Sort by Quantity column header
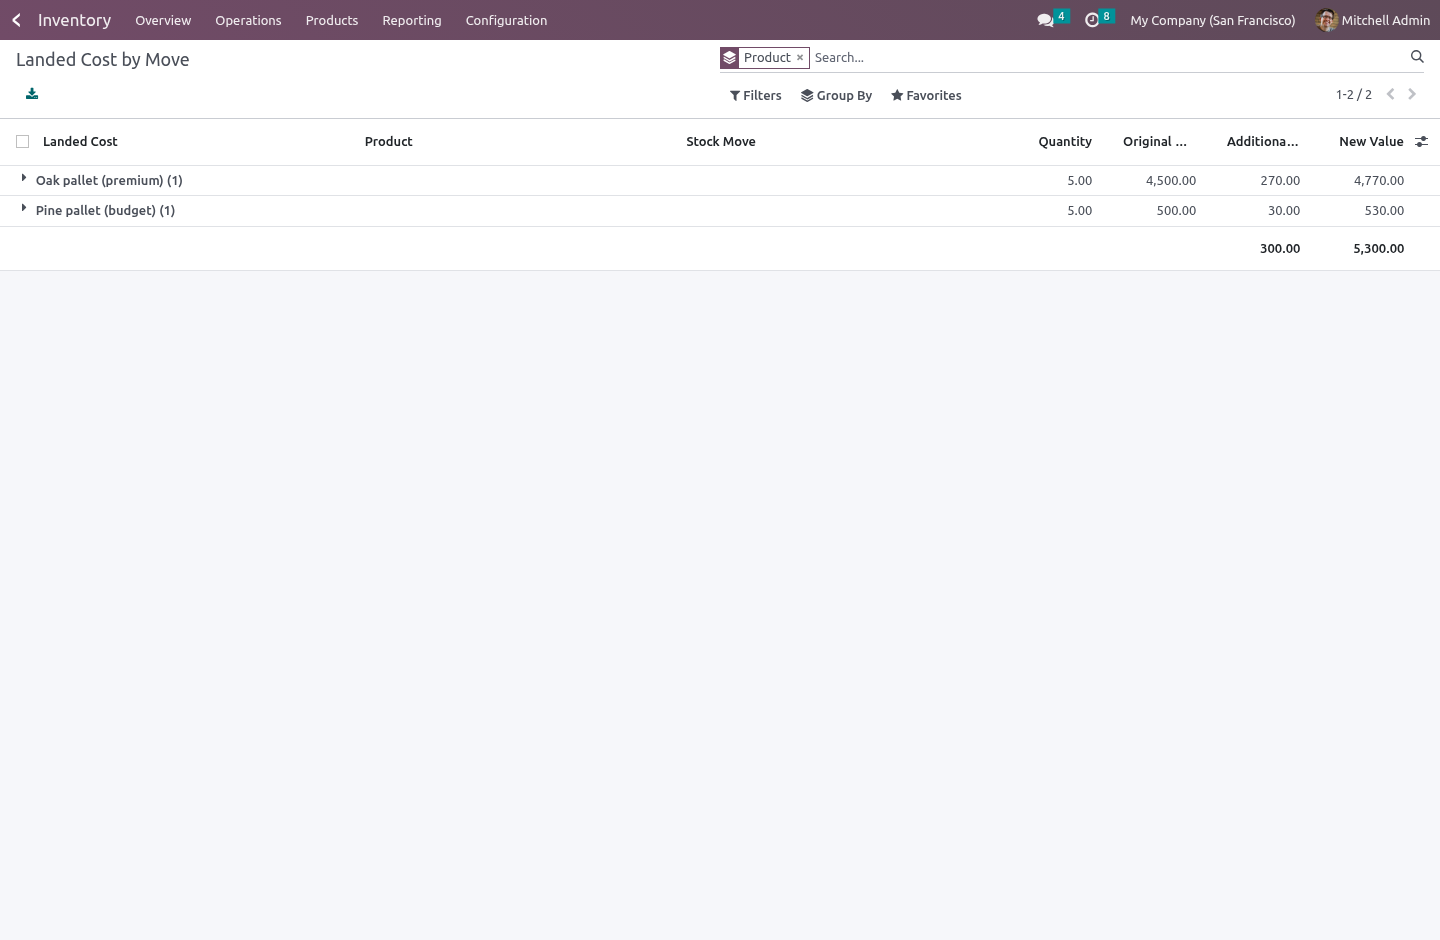 click(1065, 142)
